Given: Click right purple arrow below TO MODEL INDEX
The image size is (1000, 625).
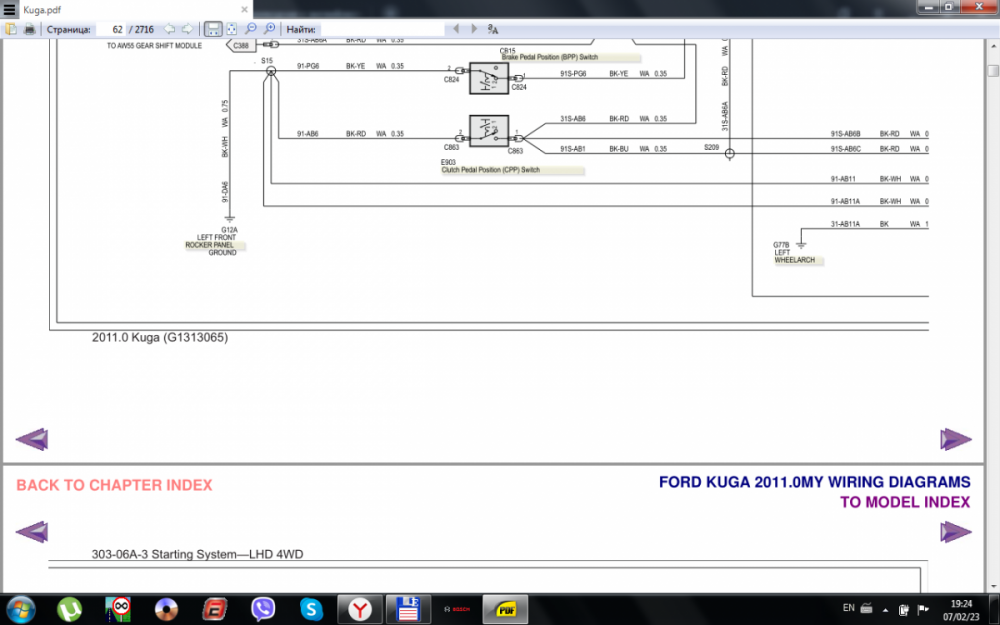Looking at the screenshot, I should (x=956, y=531).
